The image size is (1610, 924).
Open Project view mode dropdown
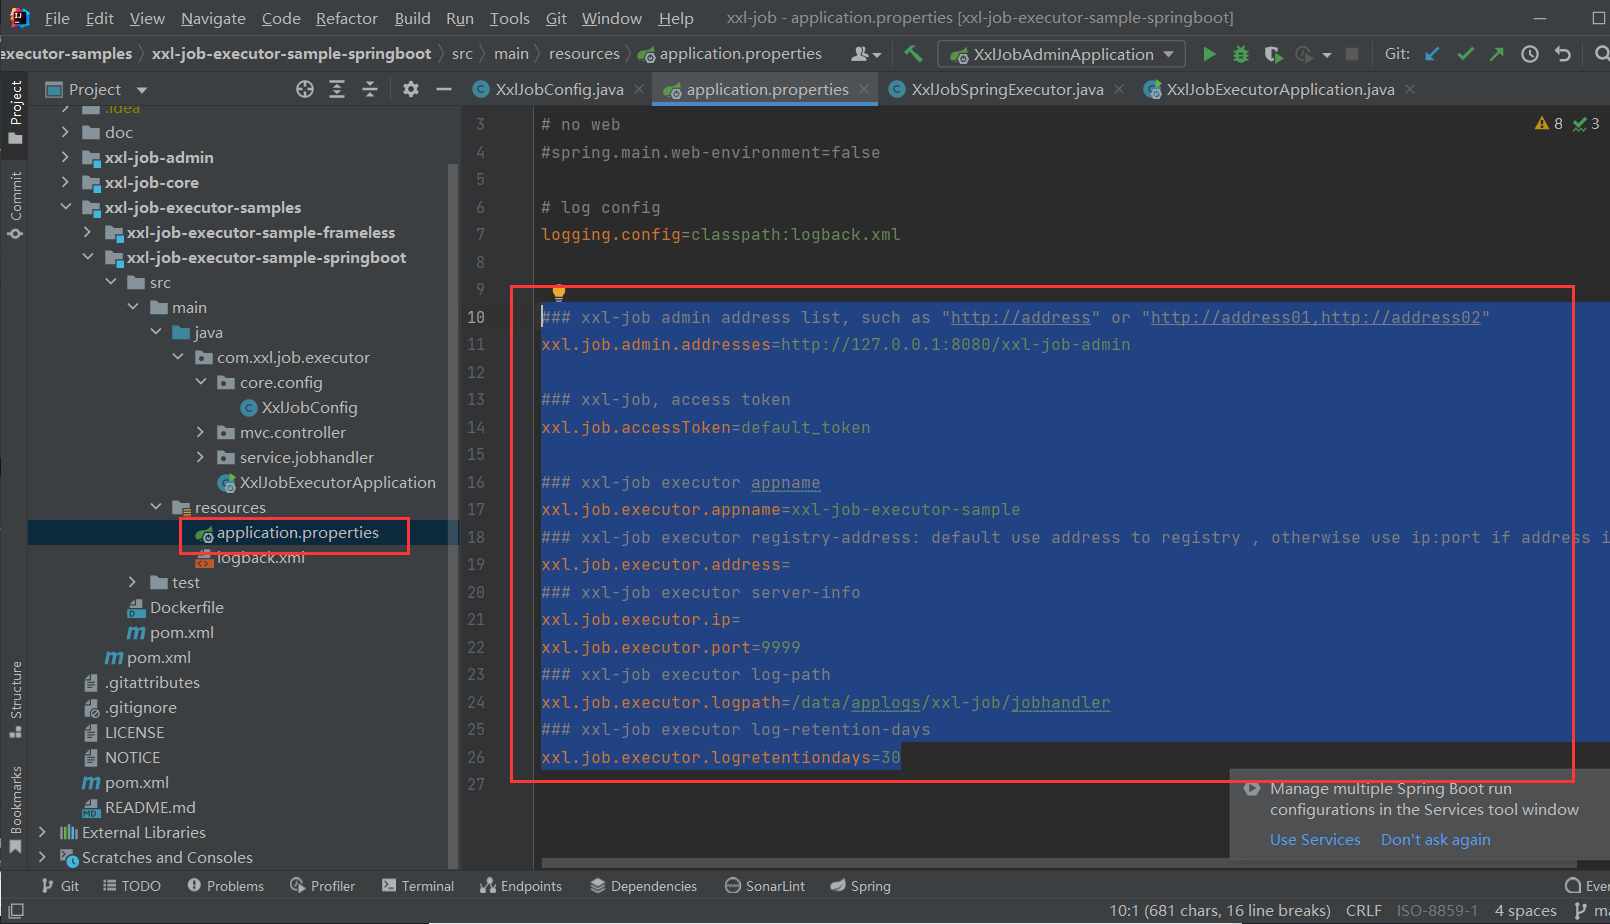[142, 90]
